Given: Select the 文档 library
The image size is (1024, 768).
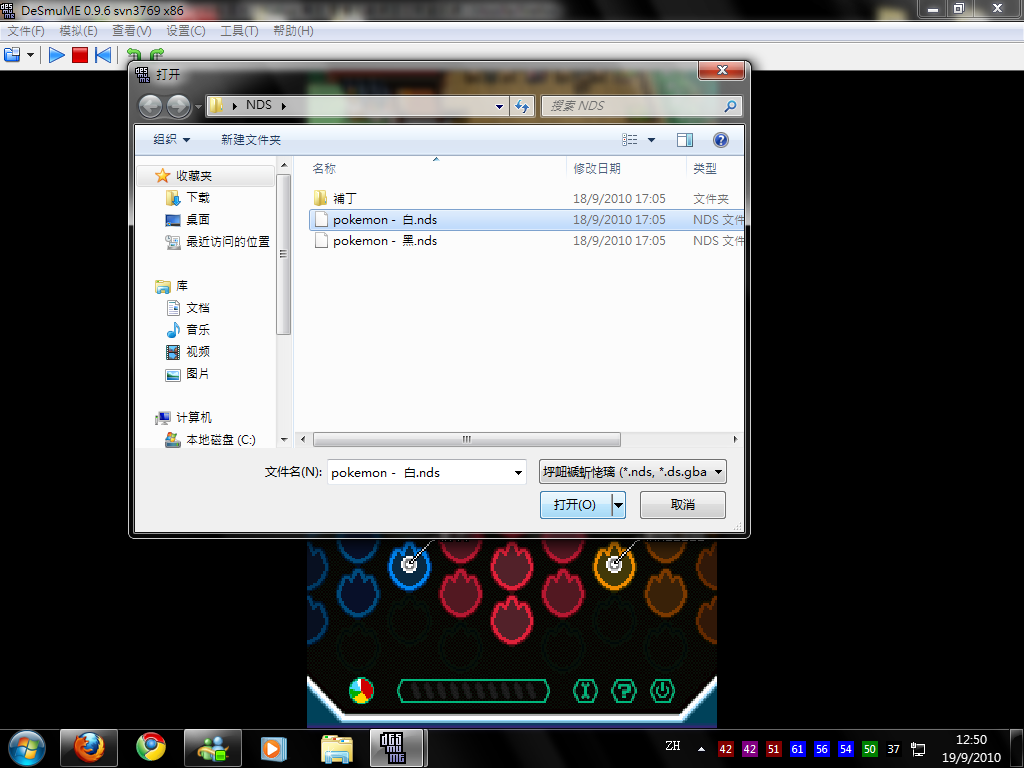Looking at the screenshot, I should [x=197, y=308].
